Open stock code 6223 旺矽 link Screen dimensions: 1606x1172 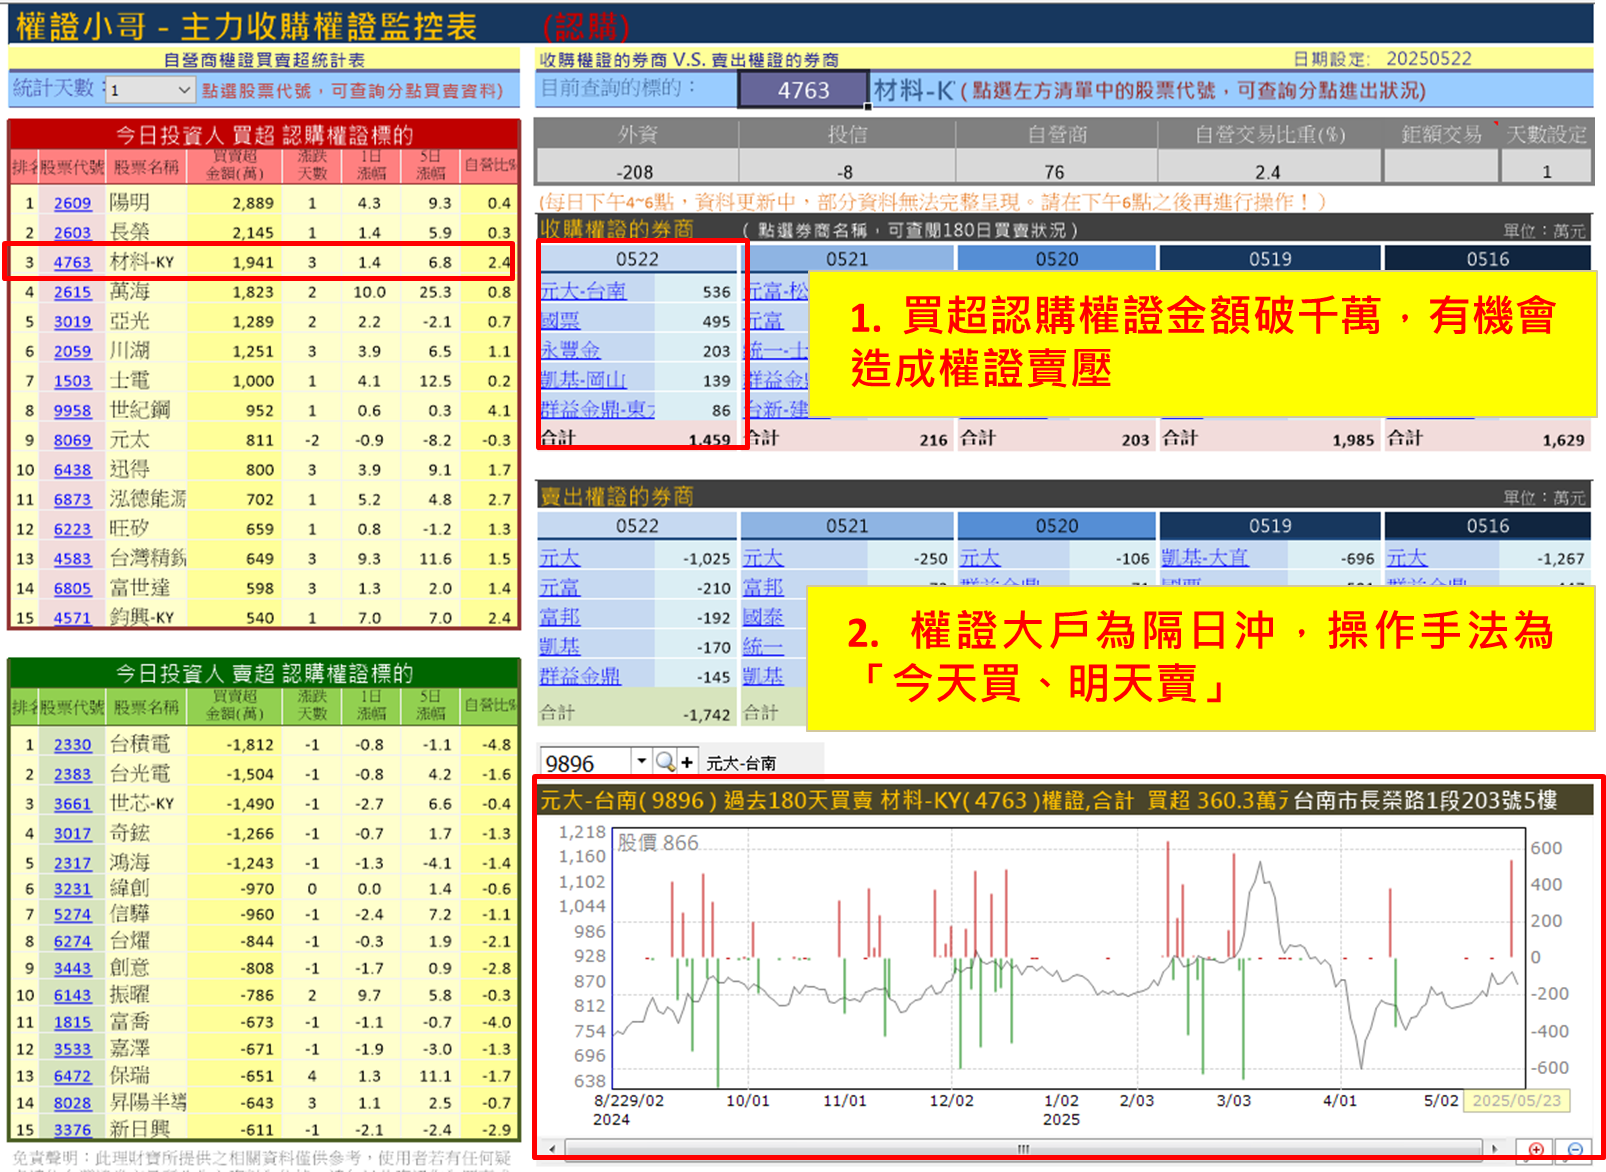pyautogui.click(x=72, y=529)
